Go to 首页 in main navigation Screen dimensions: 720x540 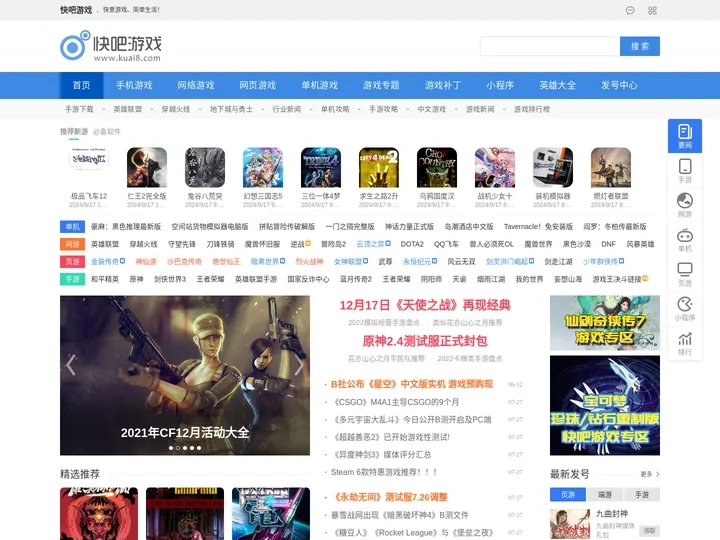pyautogui.click(x=81, y=85)
